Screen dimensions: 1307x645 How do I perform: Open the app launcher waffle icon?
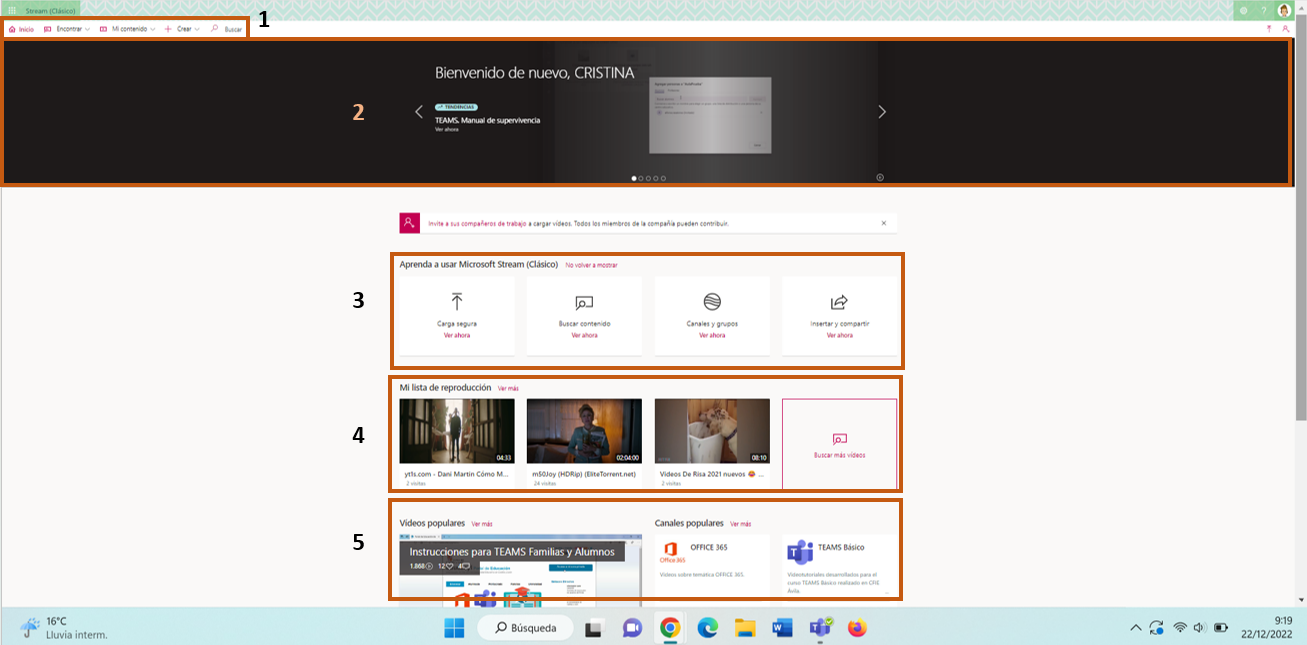(x=11, y=10)
